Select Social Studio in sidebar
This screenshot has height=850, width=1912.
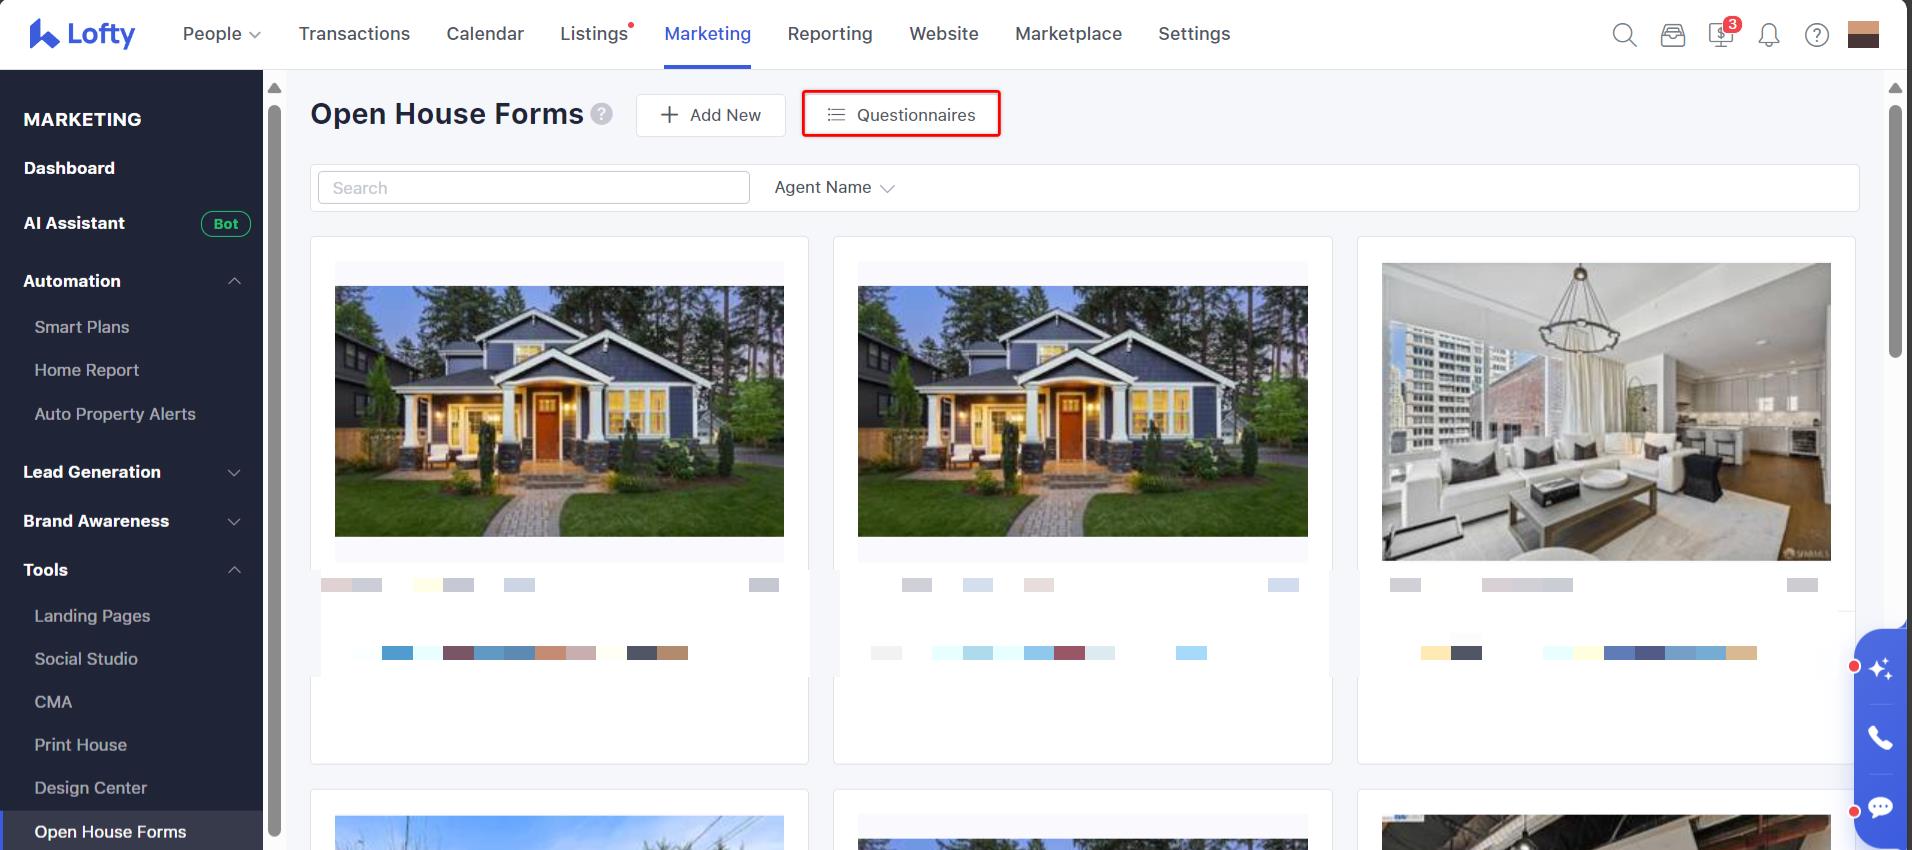tap(86, 659)
